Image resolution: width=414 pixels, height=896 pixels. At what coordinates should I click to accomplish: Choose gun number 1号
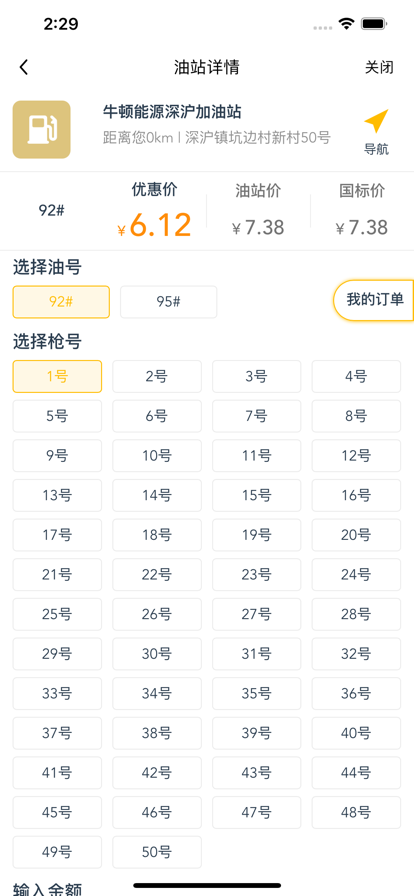coord(57,377)
